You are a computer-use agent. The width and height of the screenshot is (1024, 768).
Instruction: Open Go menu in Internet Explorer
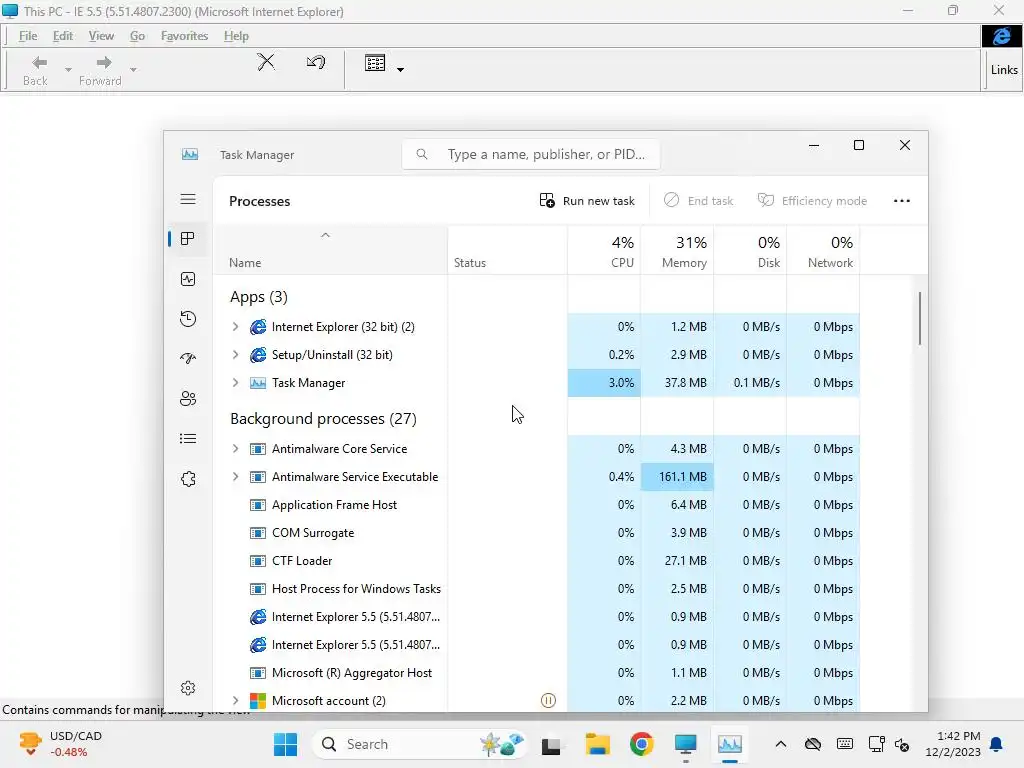(x=137, y=36)
